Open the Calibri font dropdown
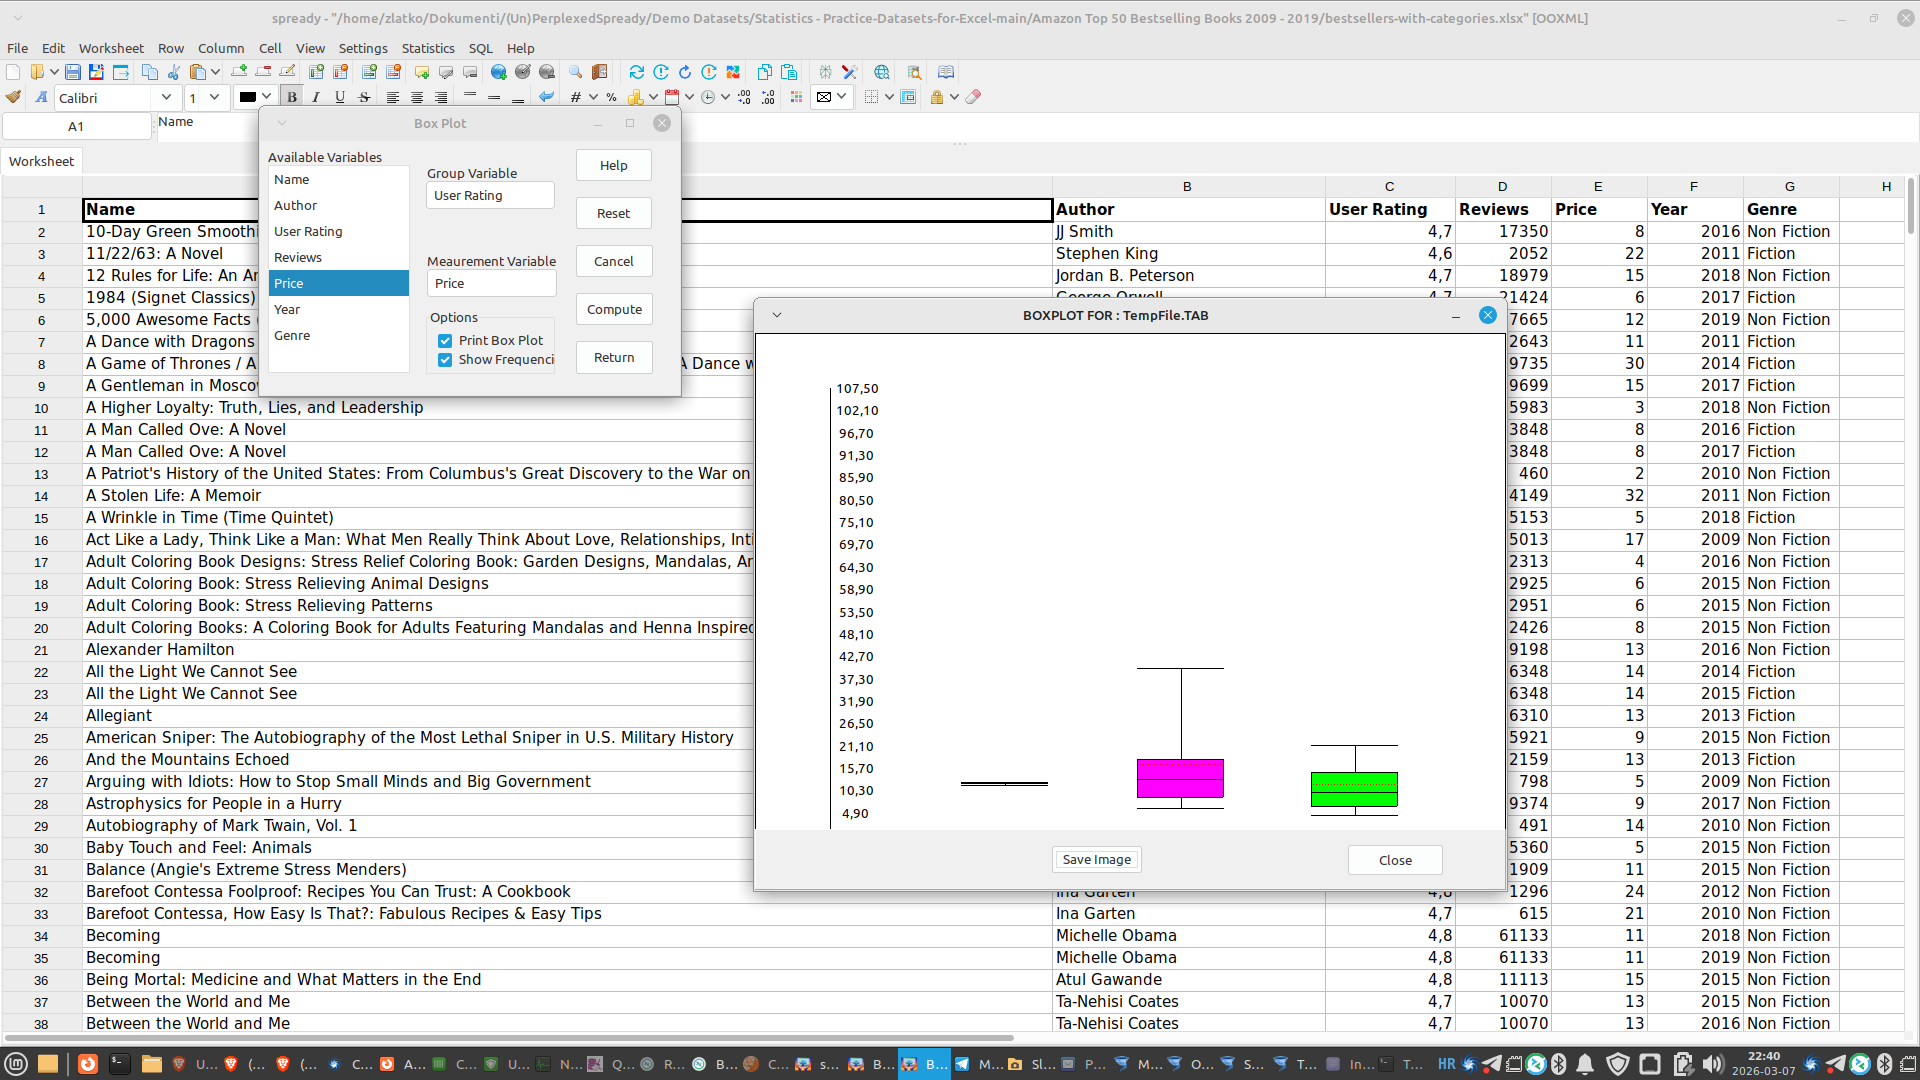Screen dimensions: 1920x1080 (166, 97)
